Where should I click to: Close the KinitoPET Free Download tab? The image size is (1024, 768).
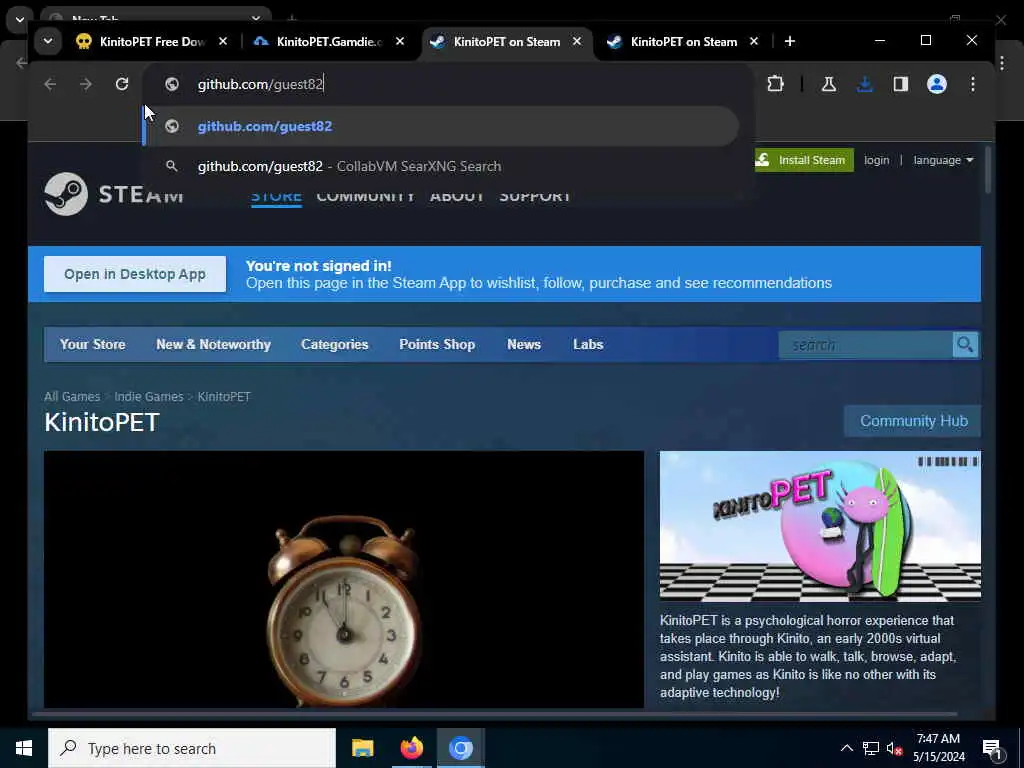pyautogui.click(x=223, y=41)
